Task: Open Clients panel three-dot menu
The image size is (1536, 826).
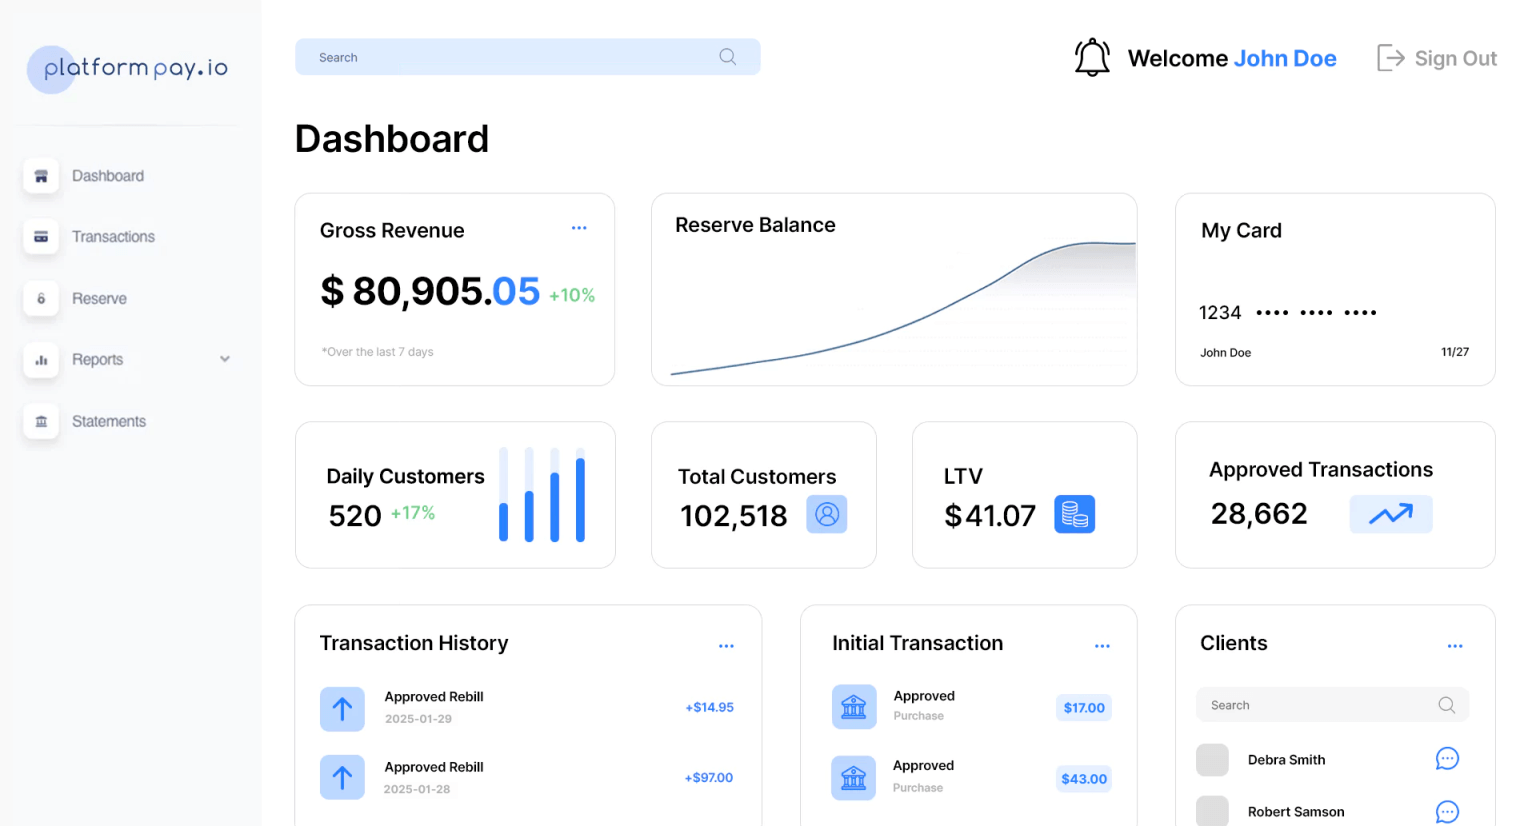Action: pyautogui.click(x=1455, y=646)
